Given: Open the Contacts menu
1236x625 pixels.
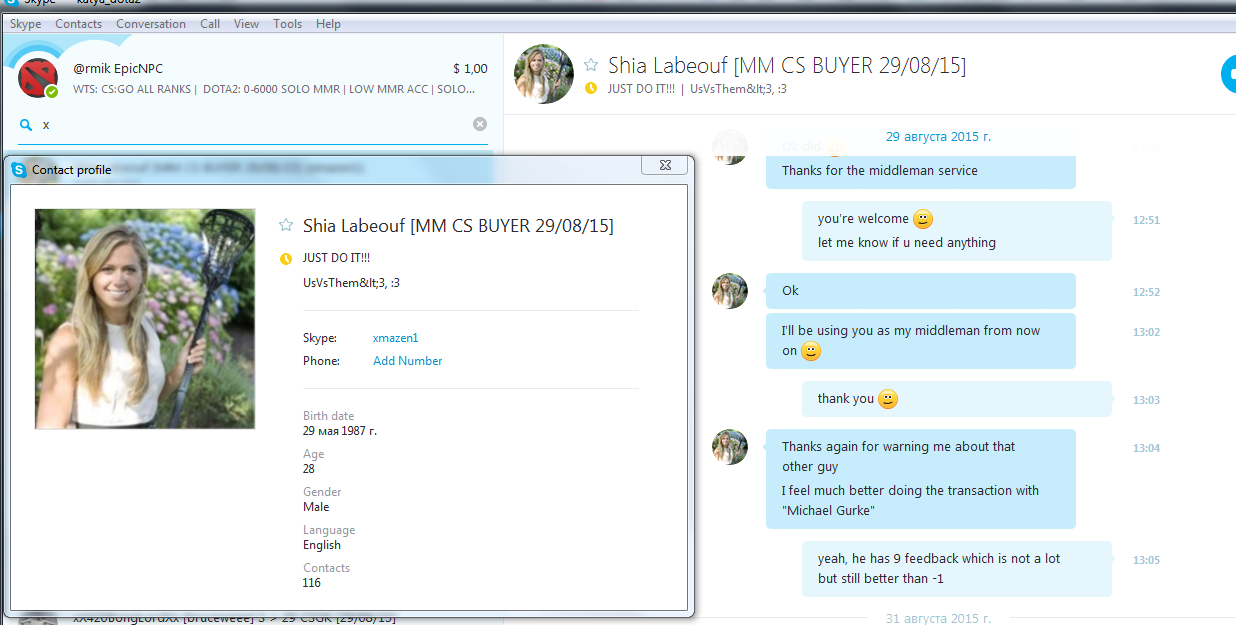Looking at the screenshot, I should tap(78, 24).
